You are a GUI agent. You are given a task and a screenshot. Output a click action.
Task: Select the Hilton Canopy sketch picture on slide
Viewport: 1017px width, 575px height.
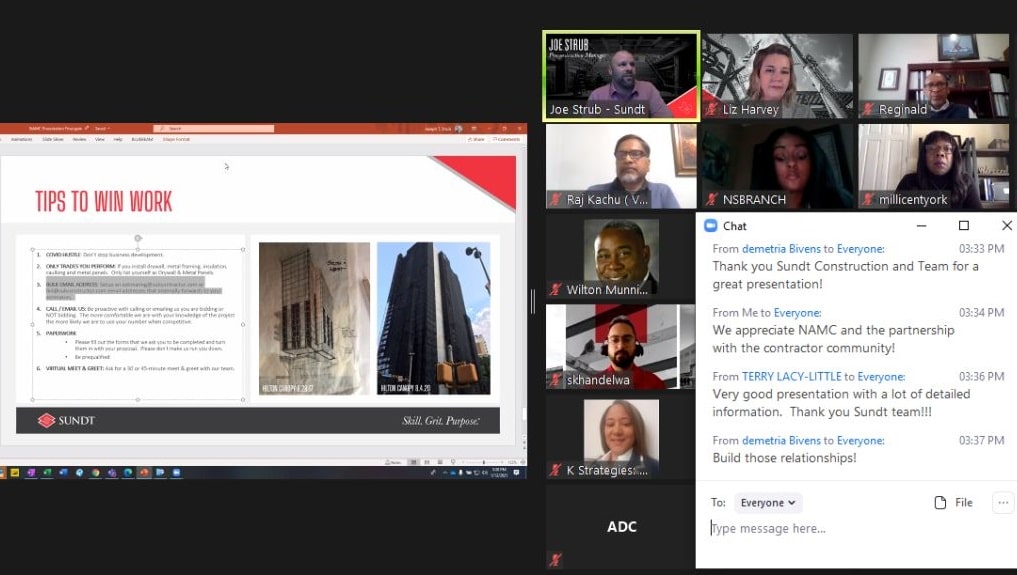[x=314, y=318]
